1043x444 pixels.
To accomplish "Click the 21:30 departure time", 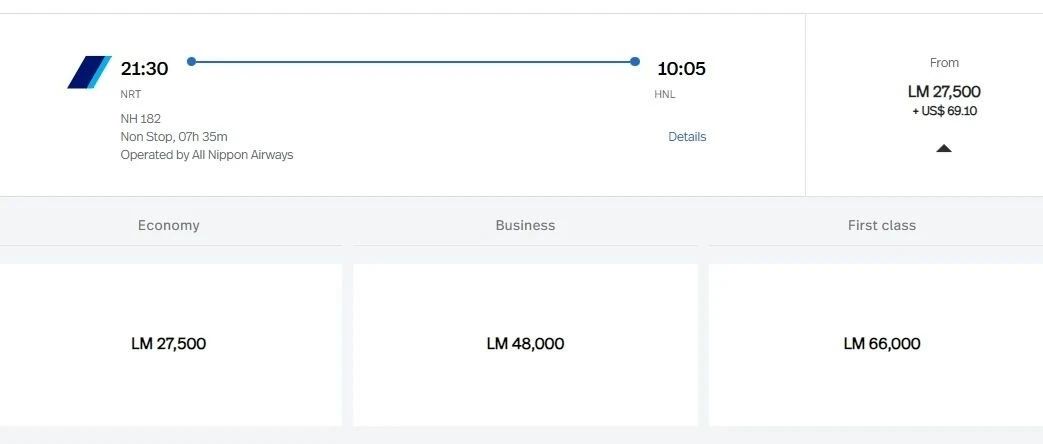I will click(x=144, y=69).
